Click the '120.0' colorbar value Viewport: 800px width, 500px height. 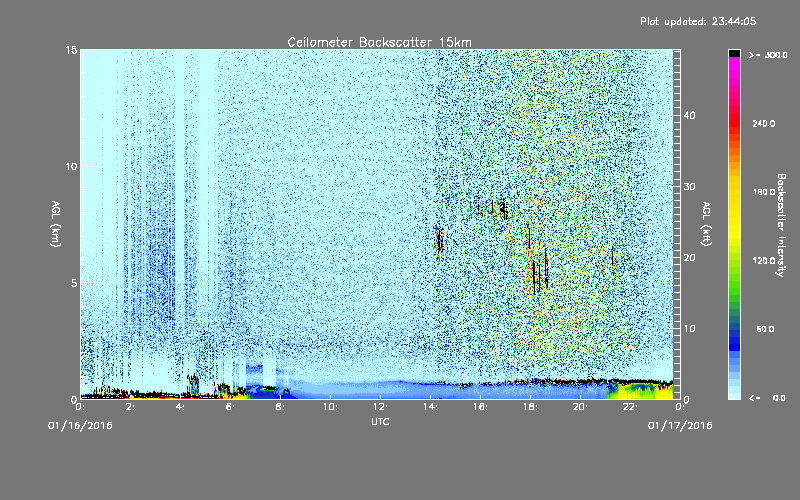point(764,261)
